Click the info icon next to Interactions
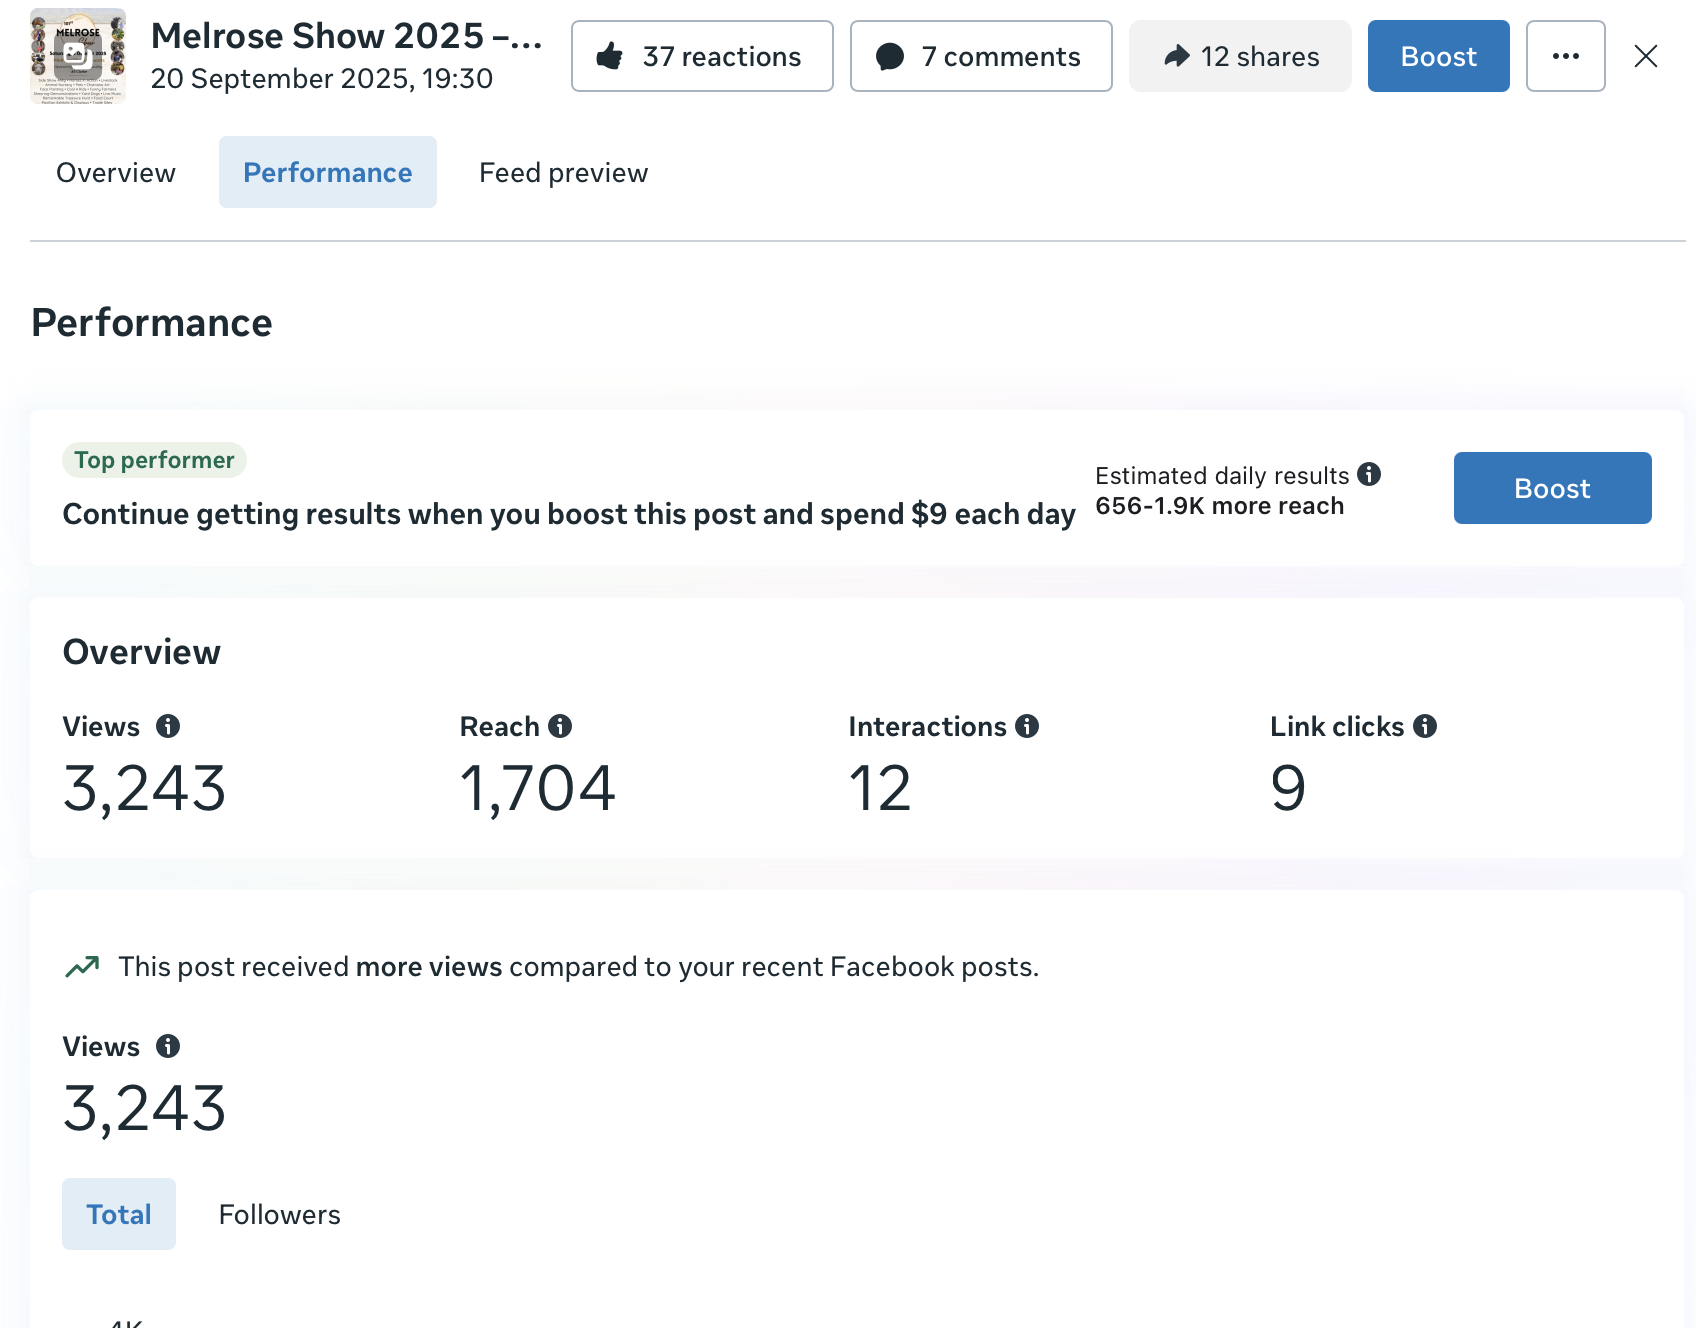1696x1328 pixels. (x=1027, y=726)
